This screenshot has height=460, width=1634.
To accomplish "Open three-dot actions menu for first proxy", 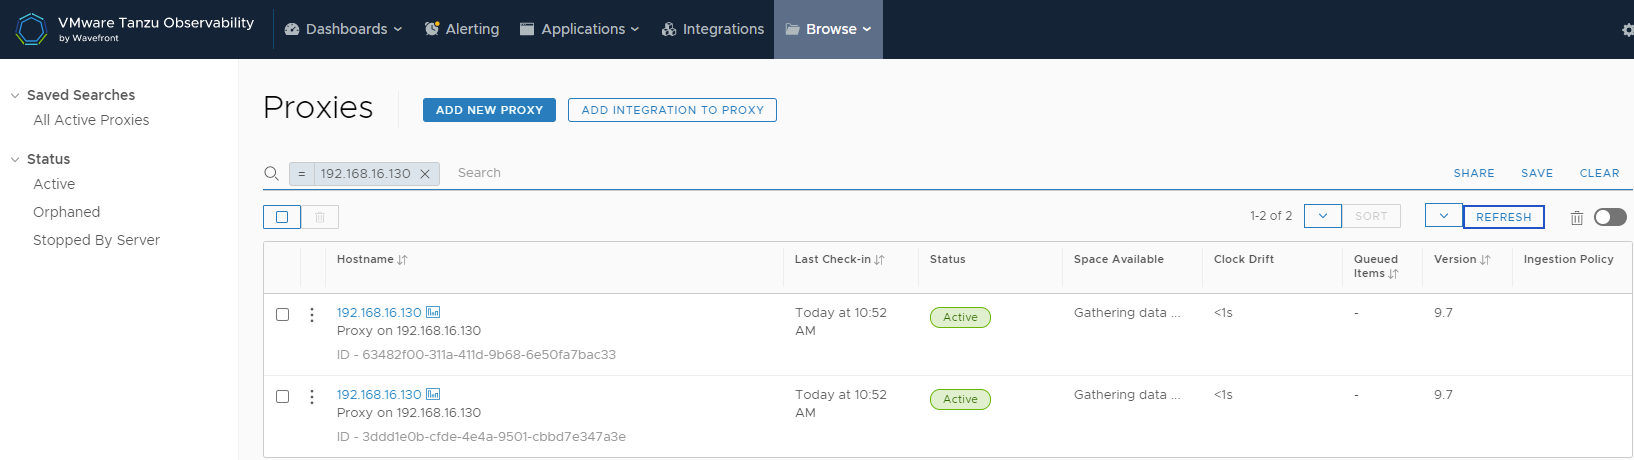I will [312, 315].
